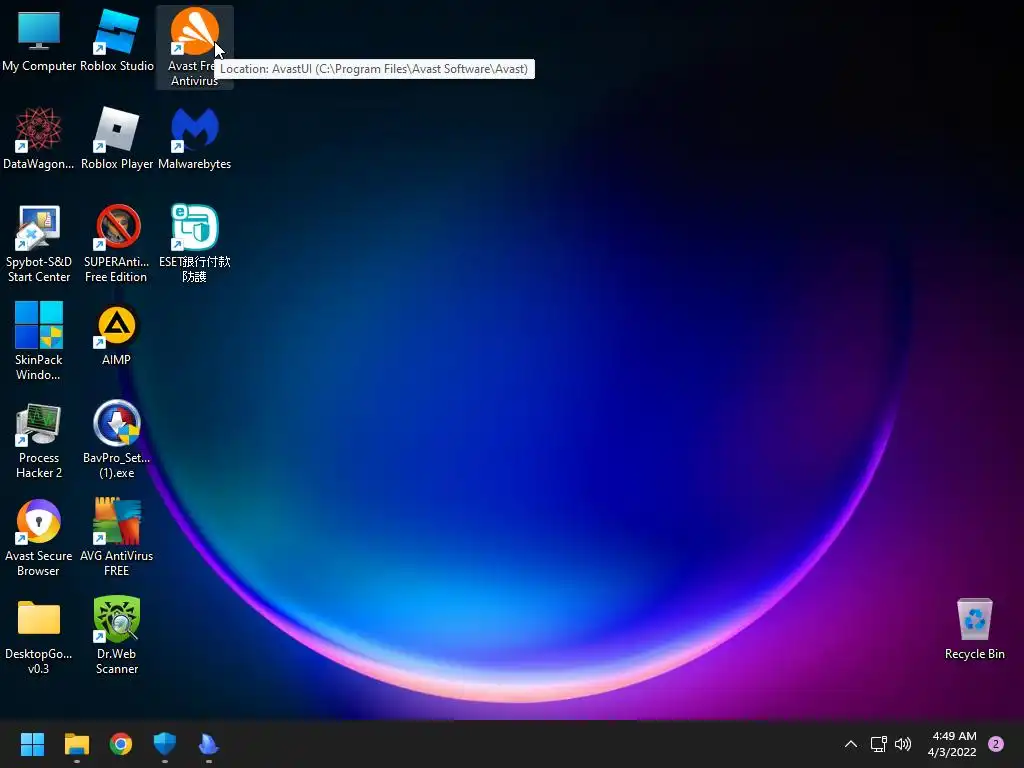Image resolution: width=1024 pixels, height=768 pixels.
Task: Open the clock showing 4:49 AM
Action: 952,744
